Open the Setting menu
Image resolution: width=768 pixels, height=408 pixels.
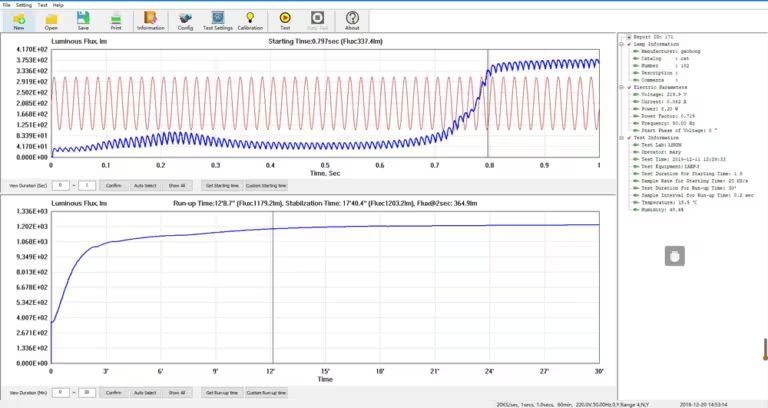point(24,5)
